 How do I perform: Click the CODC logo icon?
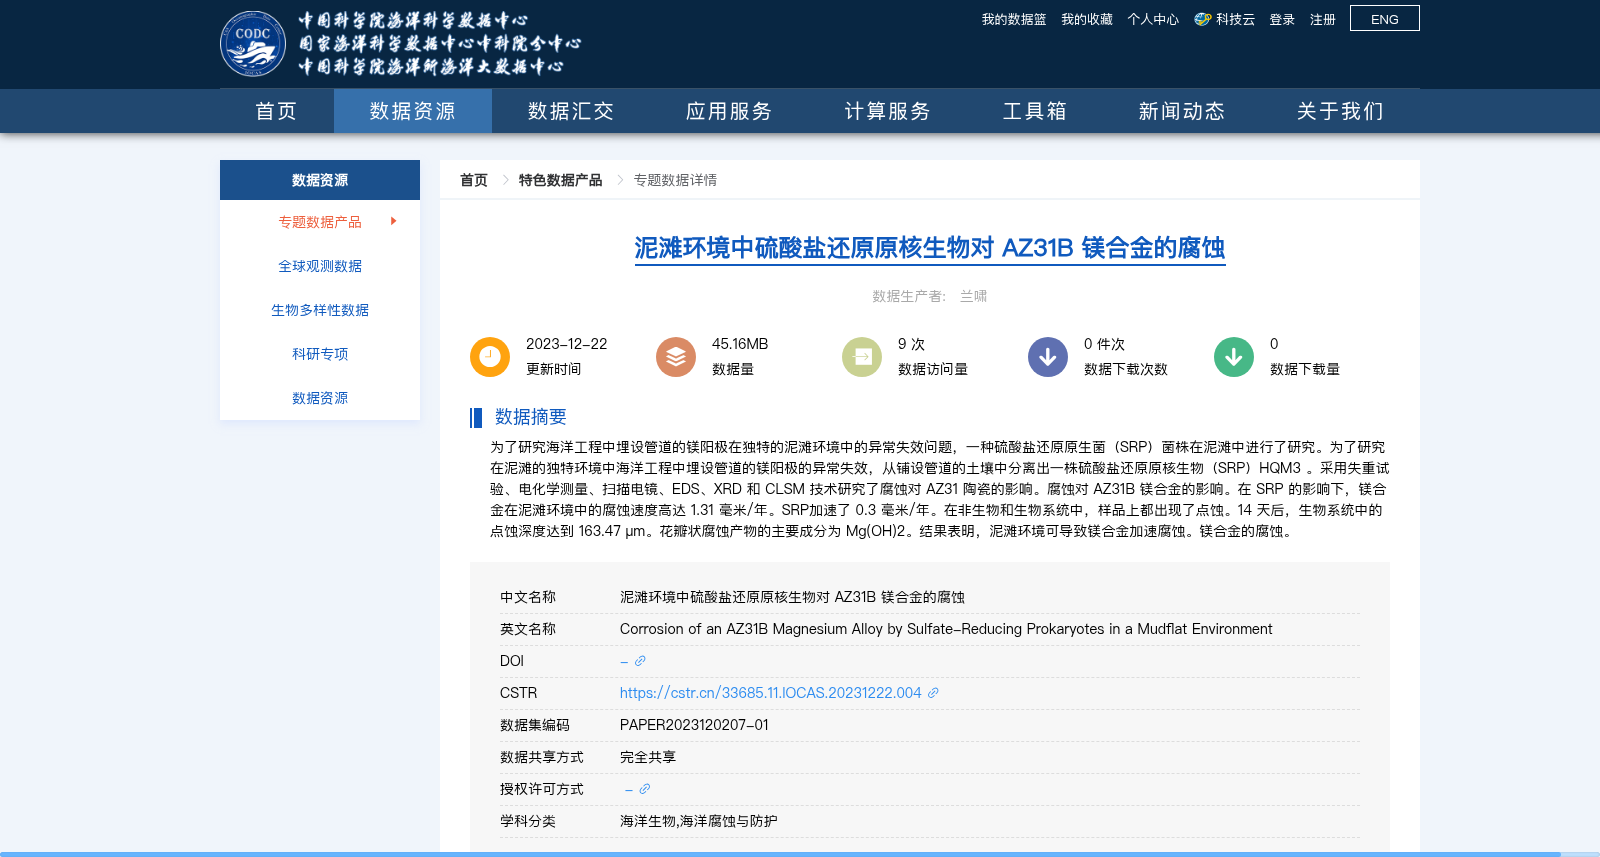(x=253, y=43)
